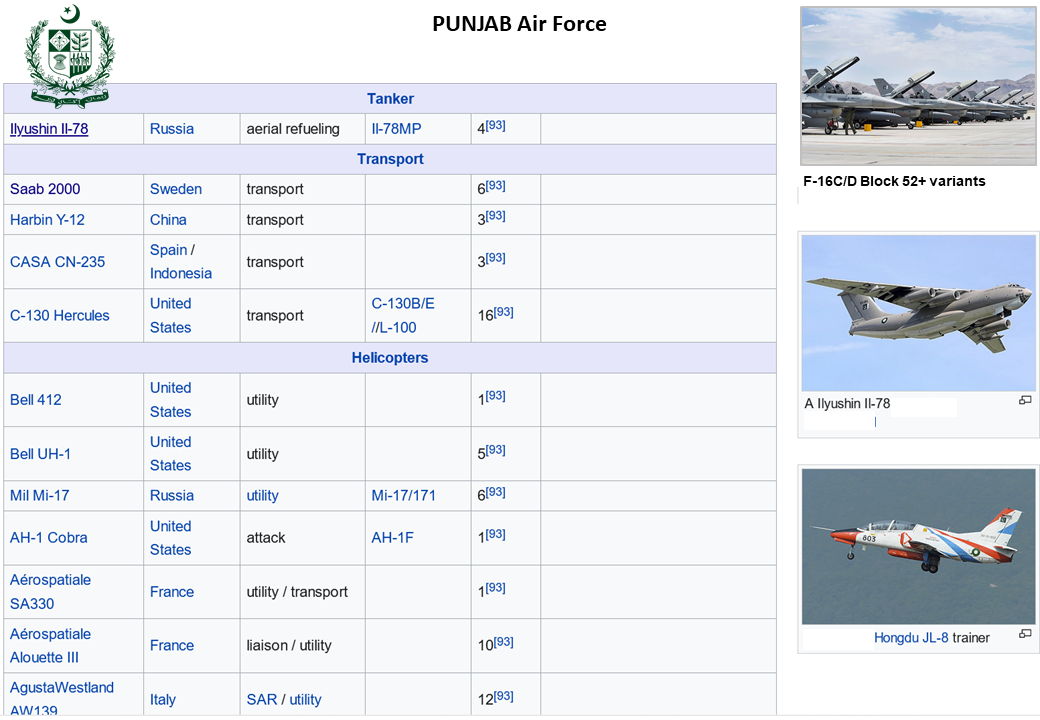Click the [93] reference in the AW139 row
The image size is (1040, 720).
click(x=503, y=696)
